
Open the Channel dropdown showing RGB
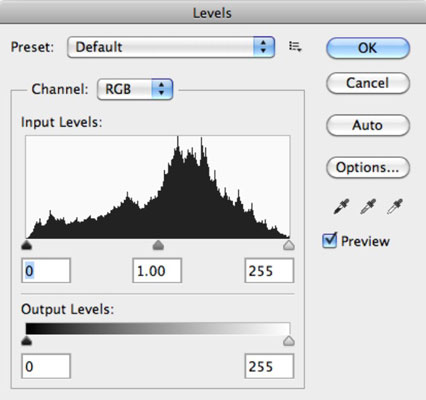(x=135, y=89)
